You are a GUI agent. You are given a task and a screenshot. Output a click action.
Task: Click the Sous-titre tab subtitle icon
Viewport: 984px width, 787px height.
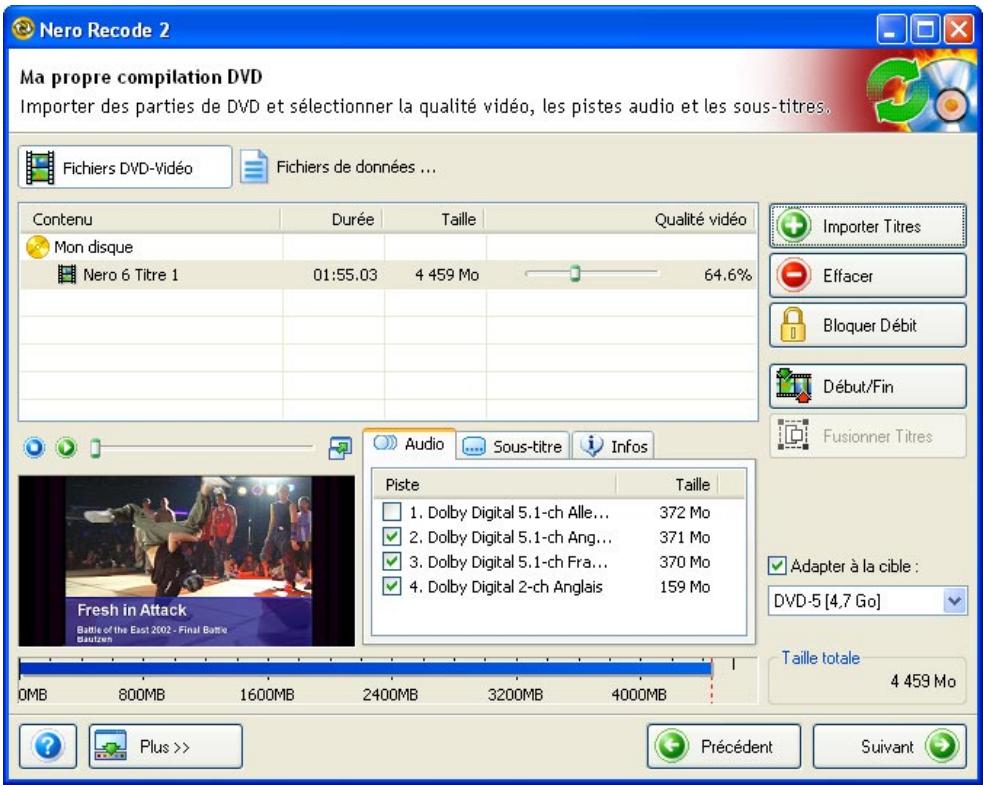click(474, 446)
